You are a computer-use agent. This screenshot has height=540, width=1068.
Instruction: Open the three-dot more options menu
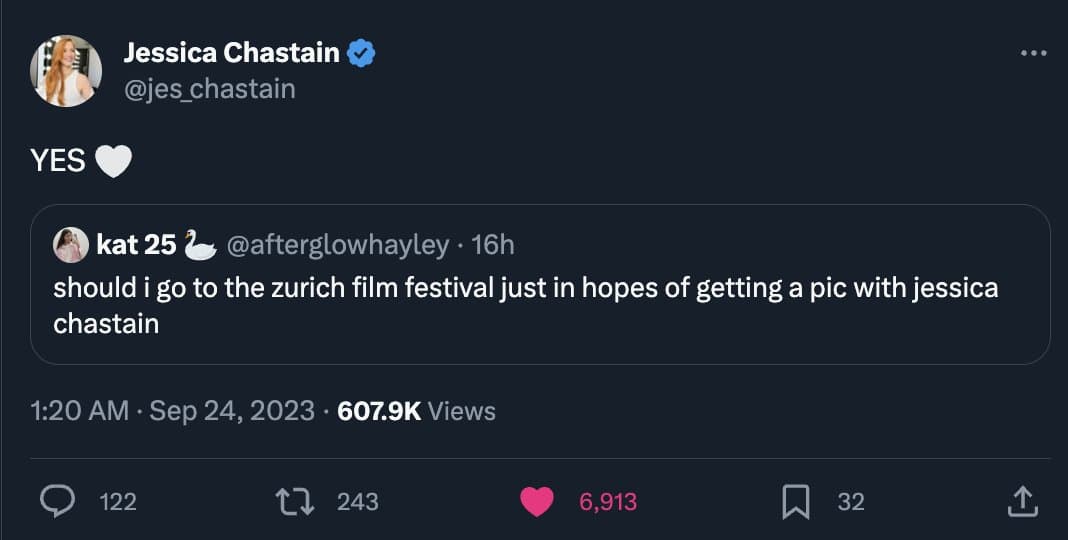point(1032,53)
